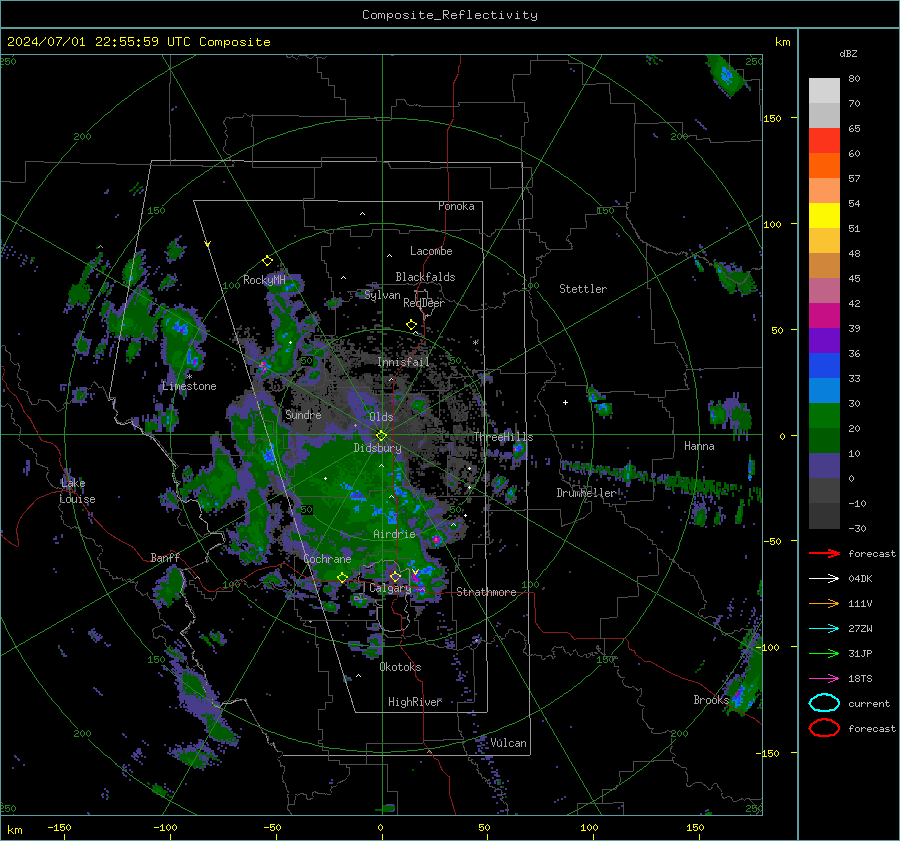900x841 pixels.
Task: Click the Drumheller city label
Action: 587,493
